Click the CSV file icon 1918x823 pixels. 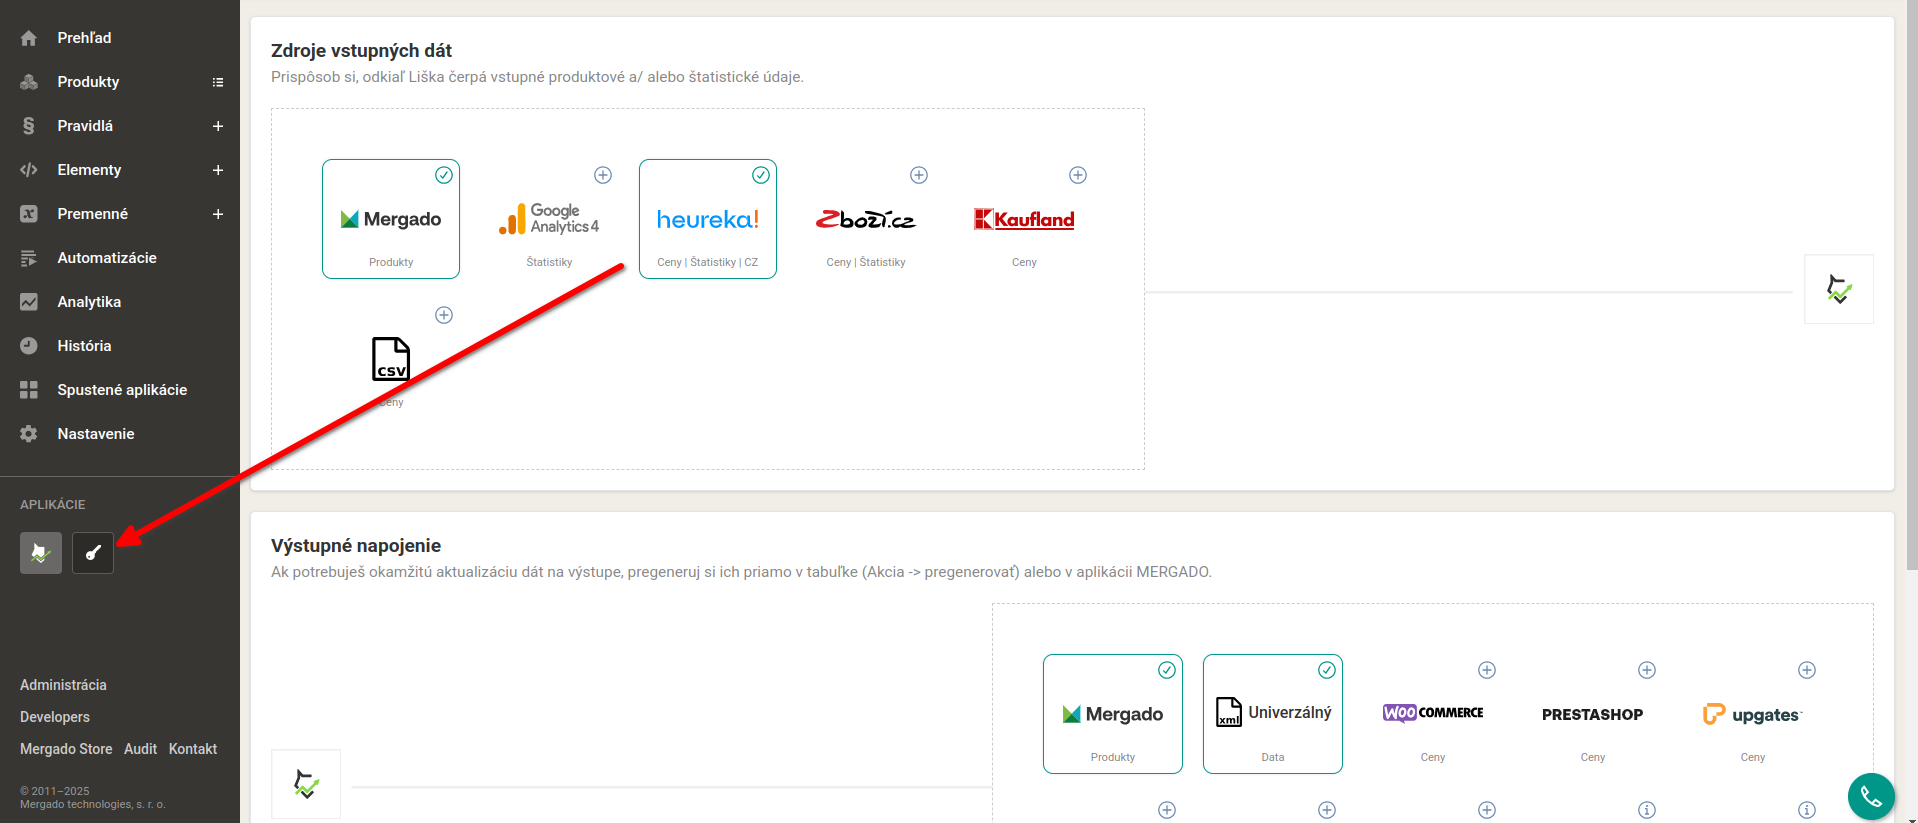click(391, 359)
